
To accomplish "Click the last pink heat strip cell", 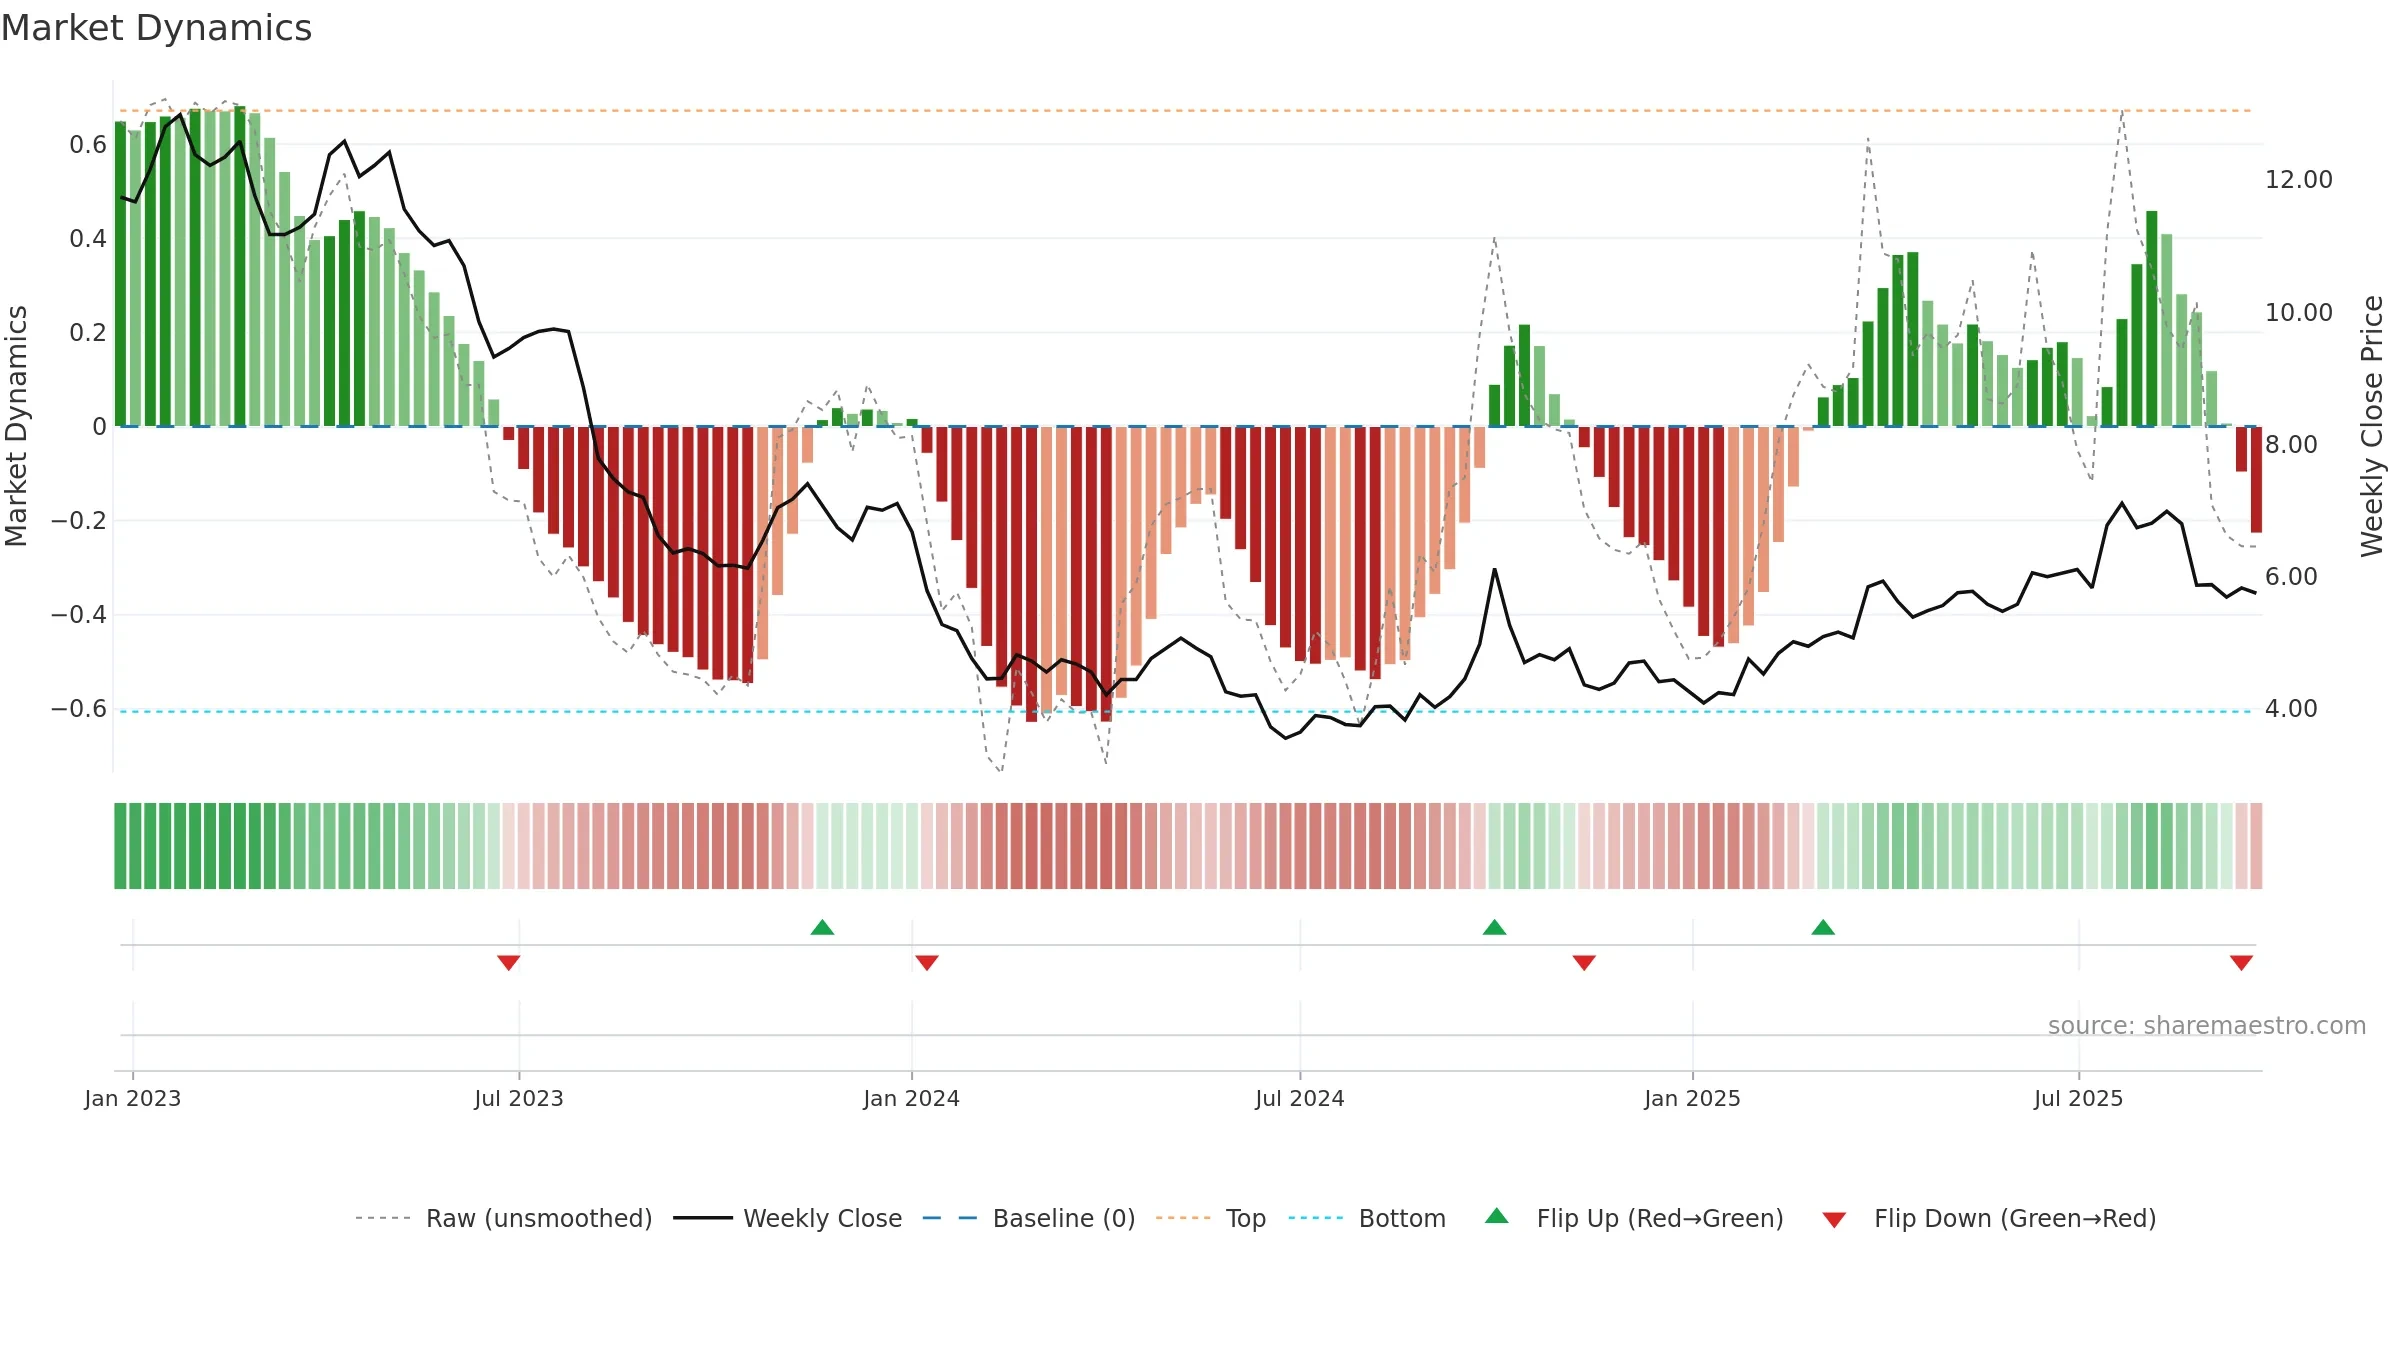I will tap(2256, 846).
